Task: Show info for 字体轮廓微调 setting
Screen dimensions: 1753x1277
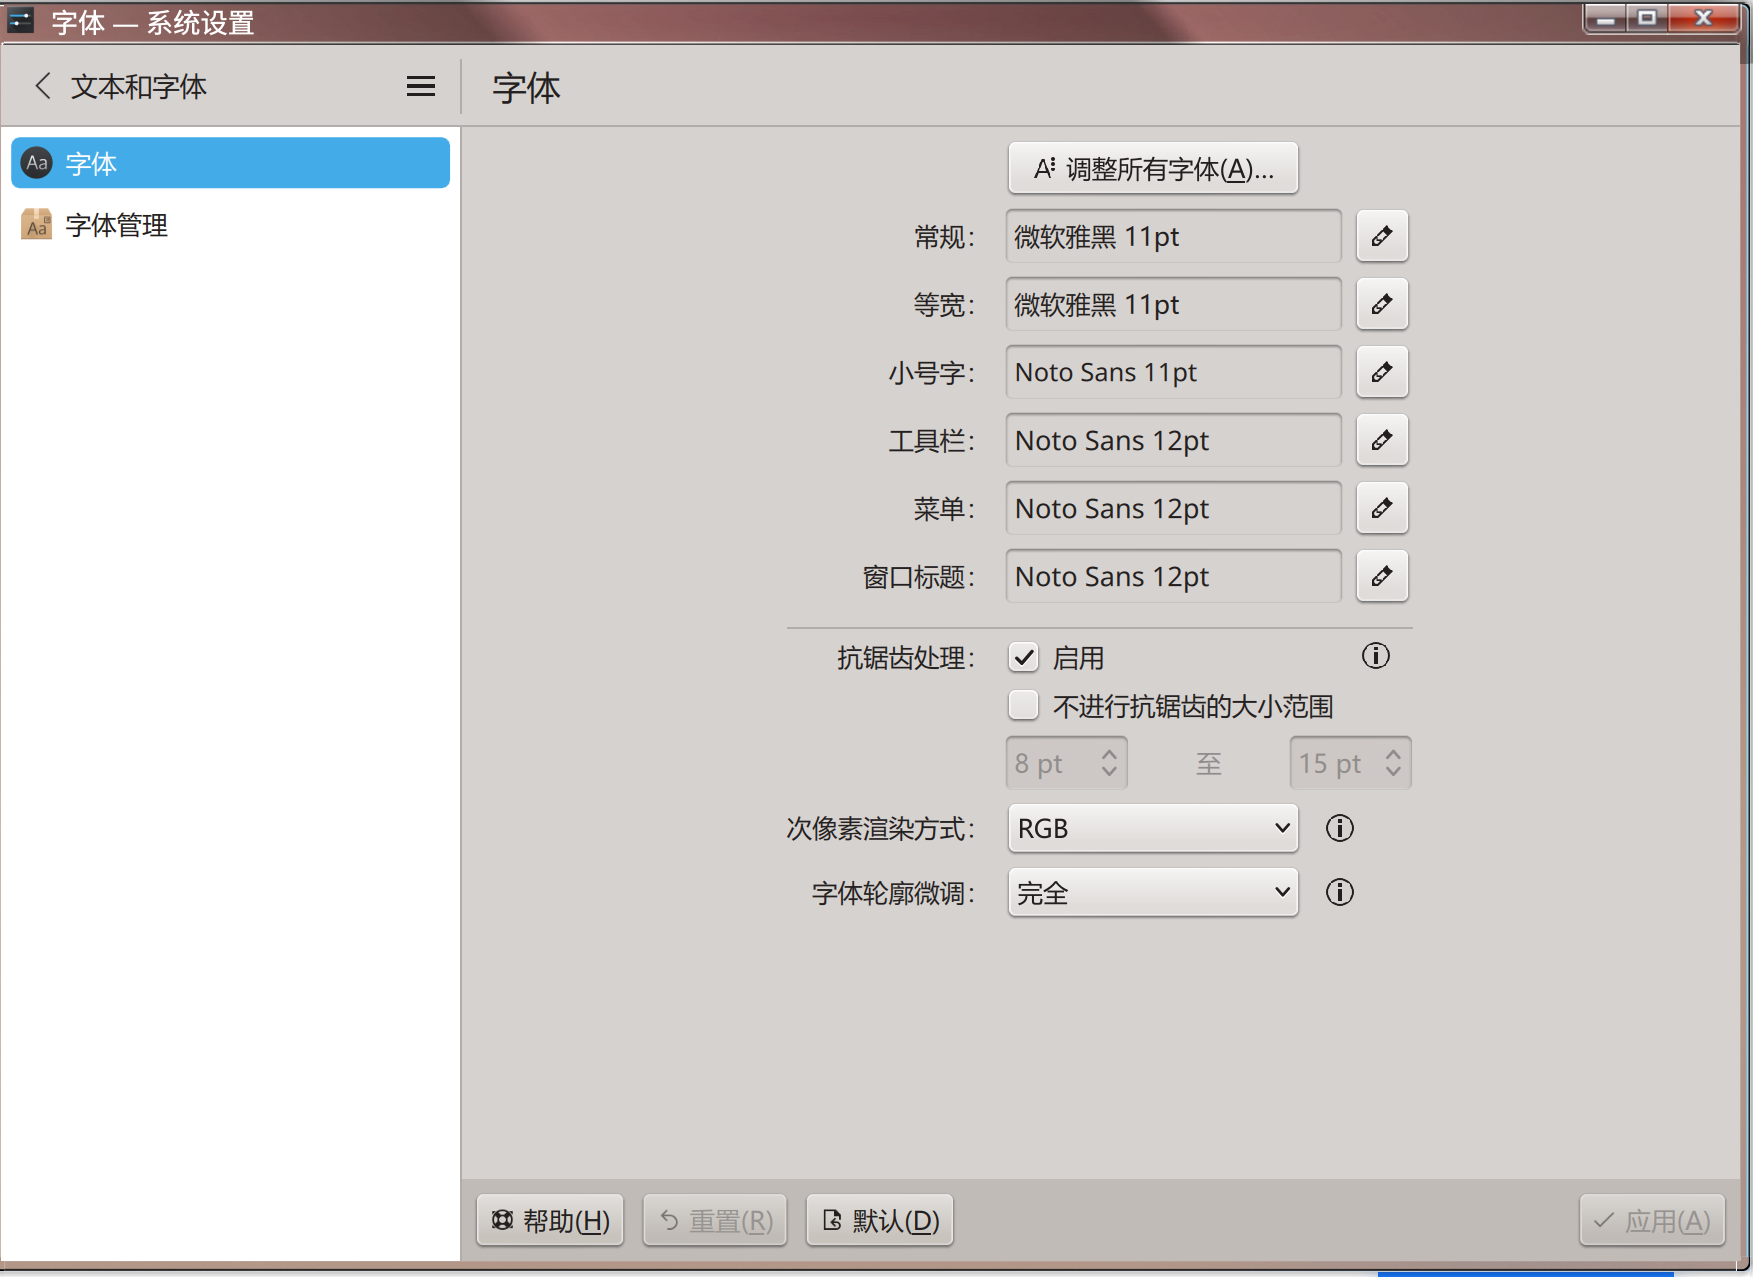Action: pyautogui.click(x=1340, y=892)
